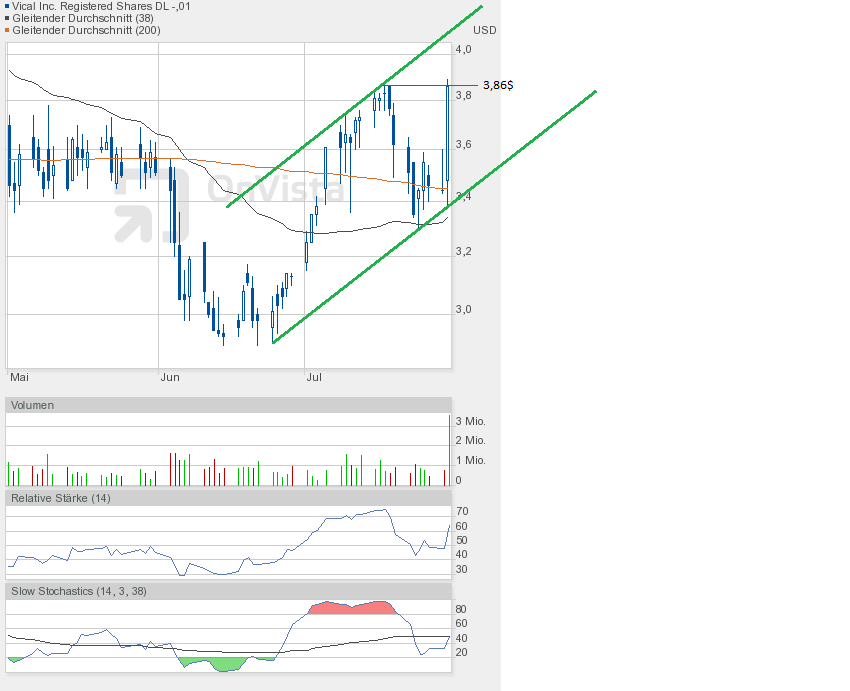Click the red overbought area in Slow Stochastics
Image resolution: width=850 pixels, height=691 pixels.
[x=352, y=608]
